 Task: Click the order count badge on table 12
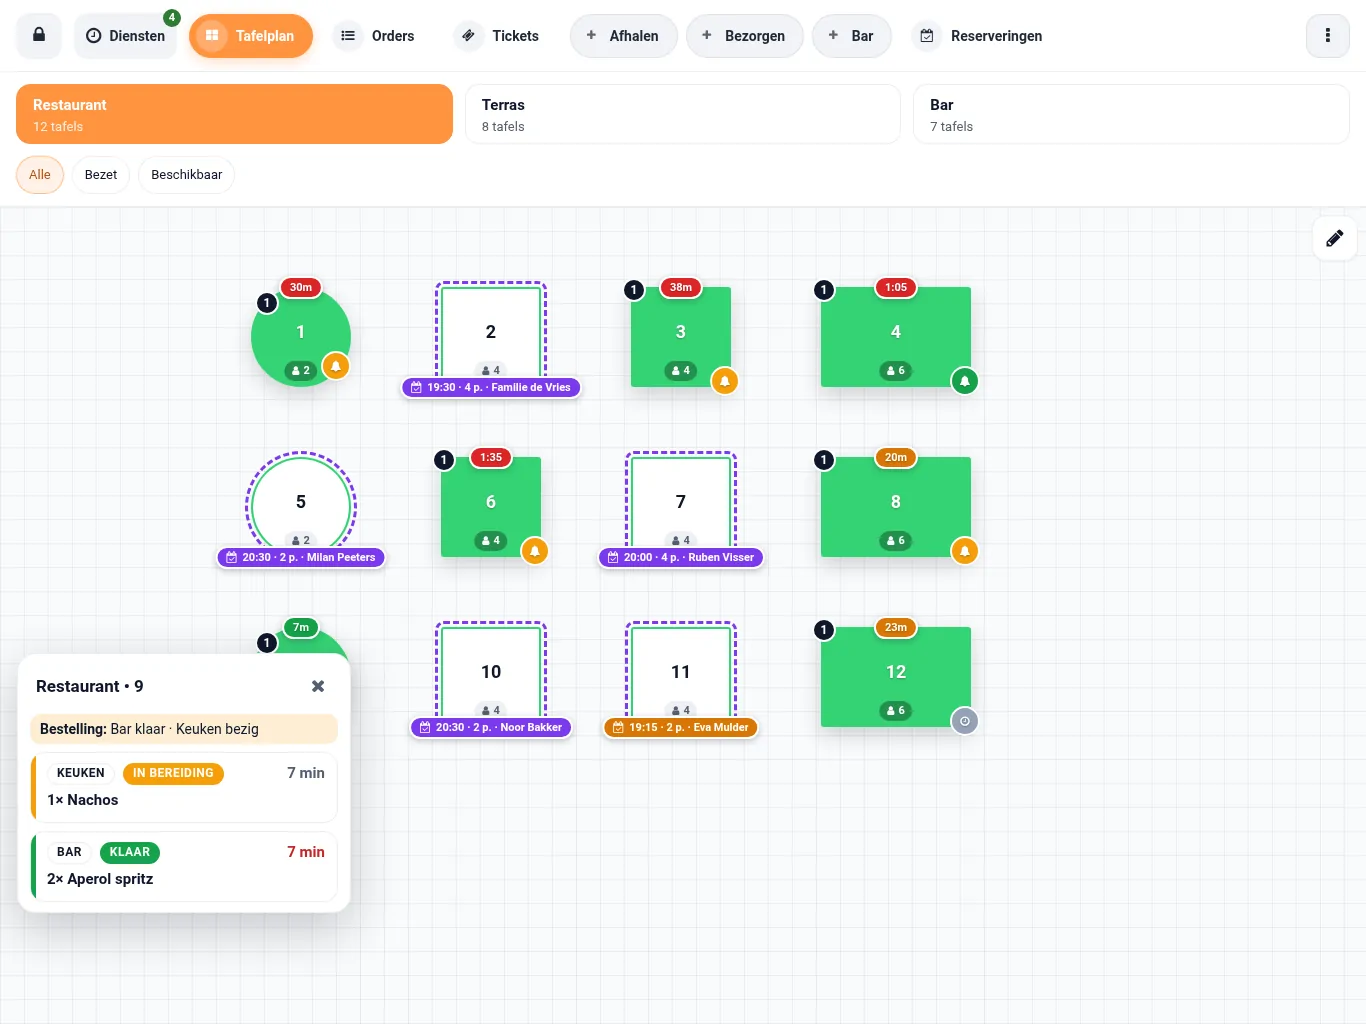click(x=824, y=630)
